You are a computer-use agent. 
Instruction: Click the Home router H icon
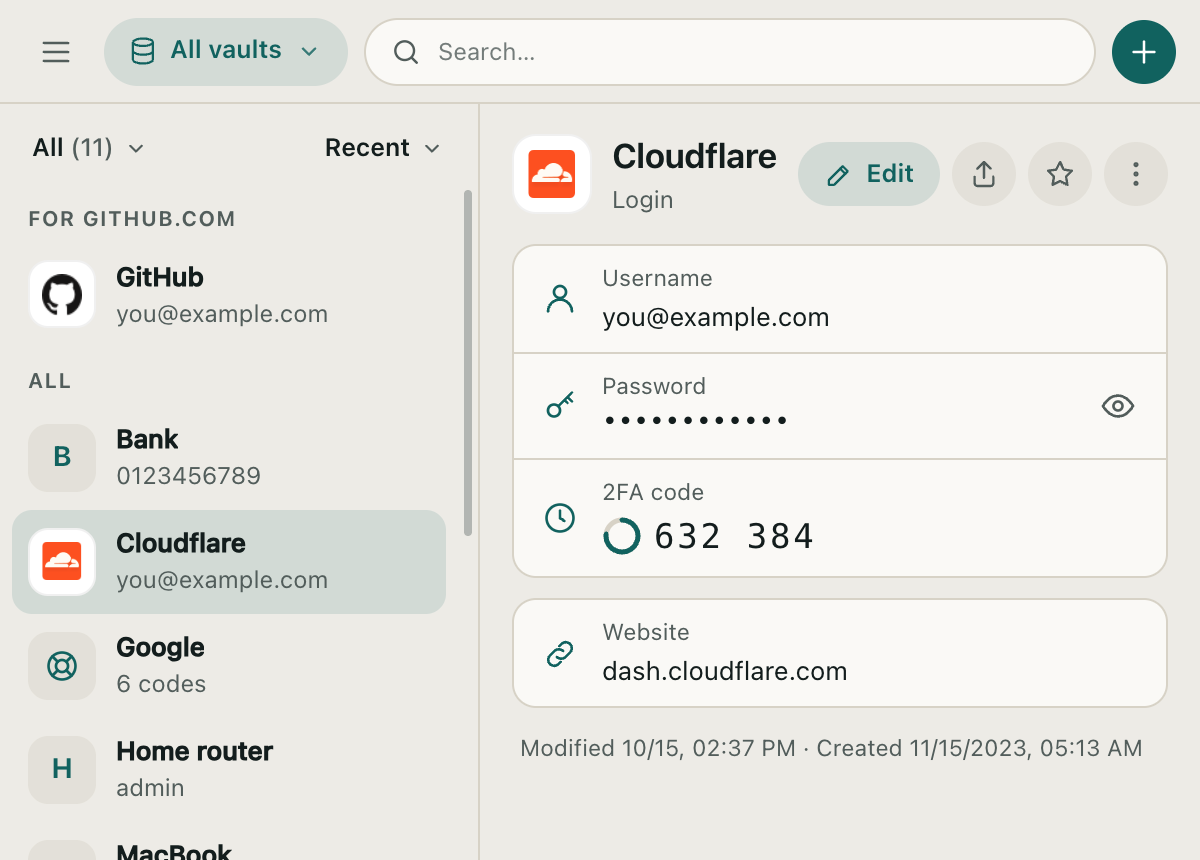click(x=62, y=770)
